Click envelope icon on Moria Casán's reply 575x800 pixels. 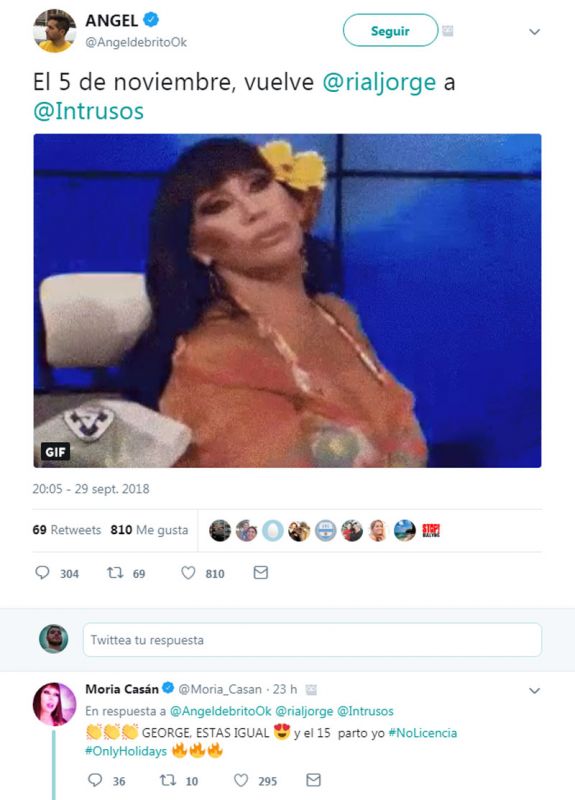313,780
